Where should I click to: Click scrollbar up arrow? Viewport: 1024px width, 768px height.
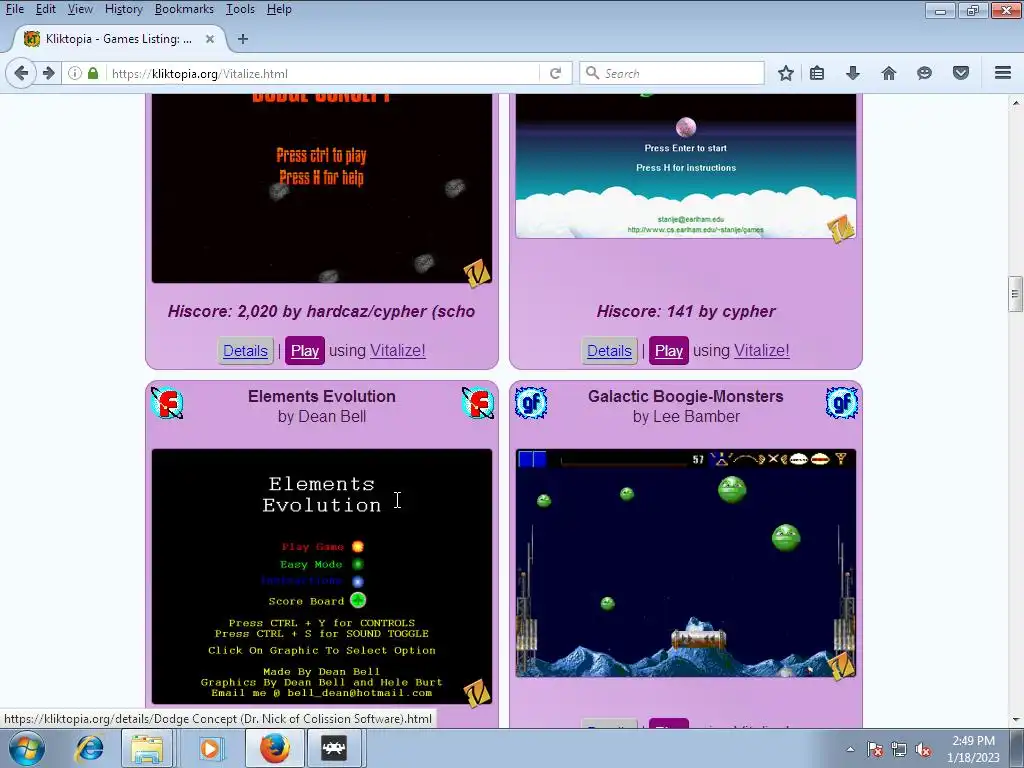pos(1015,103)
